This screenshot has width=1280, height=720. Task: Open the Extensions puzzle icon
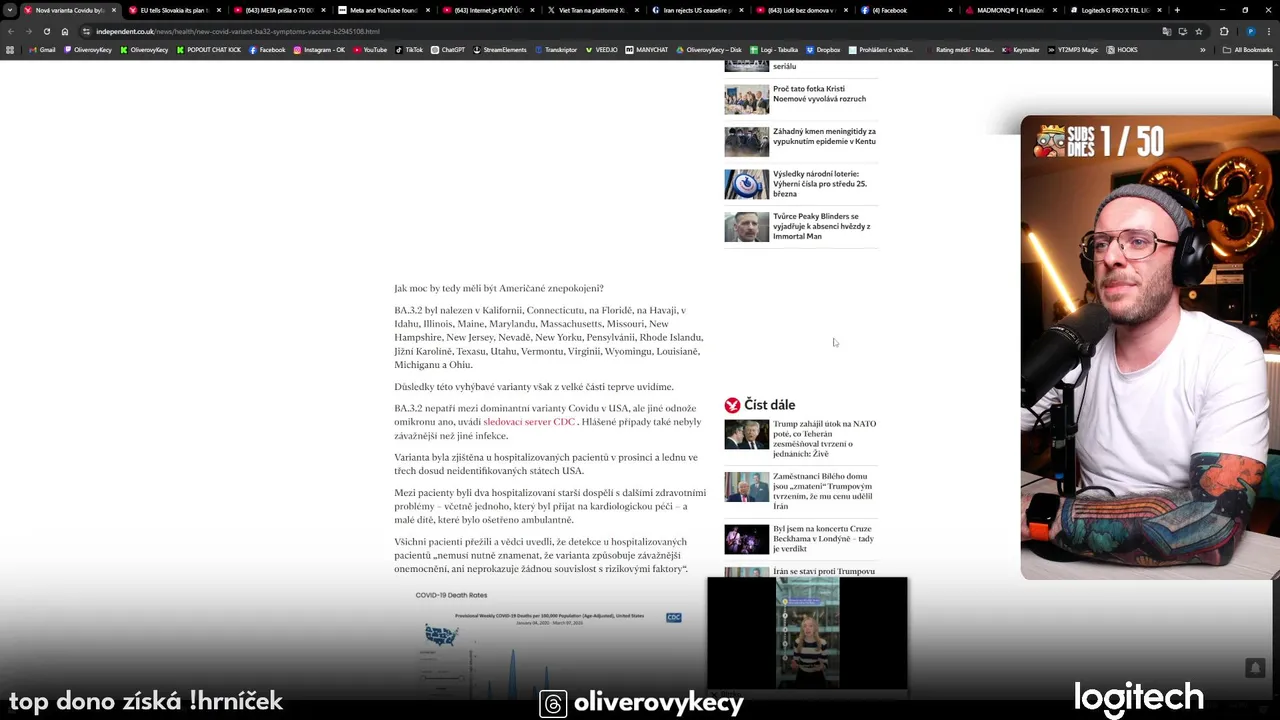click(x=1224, y=31)
